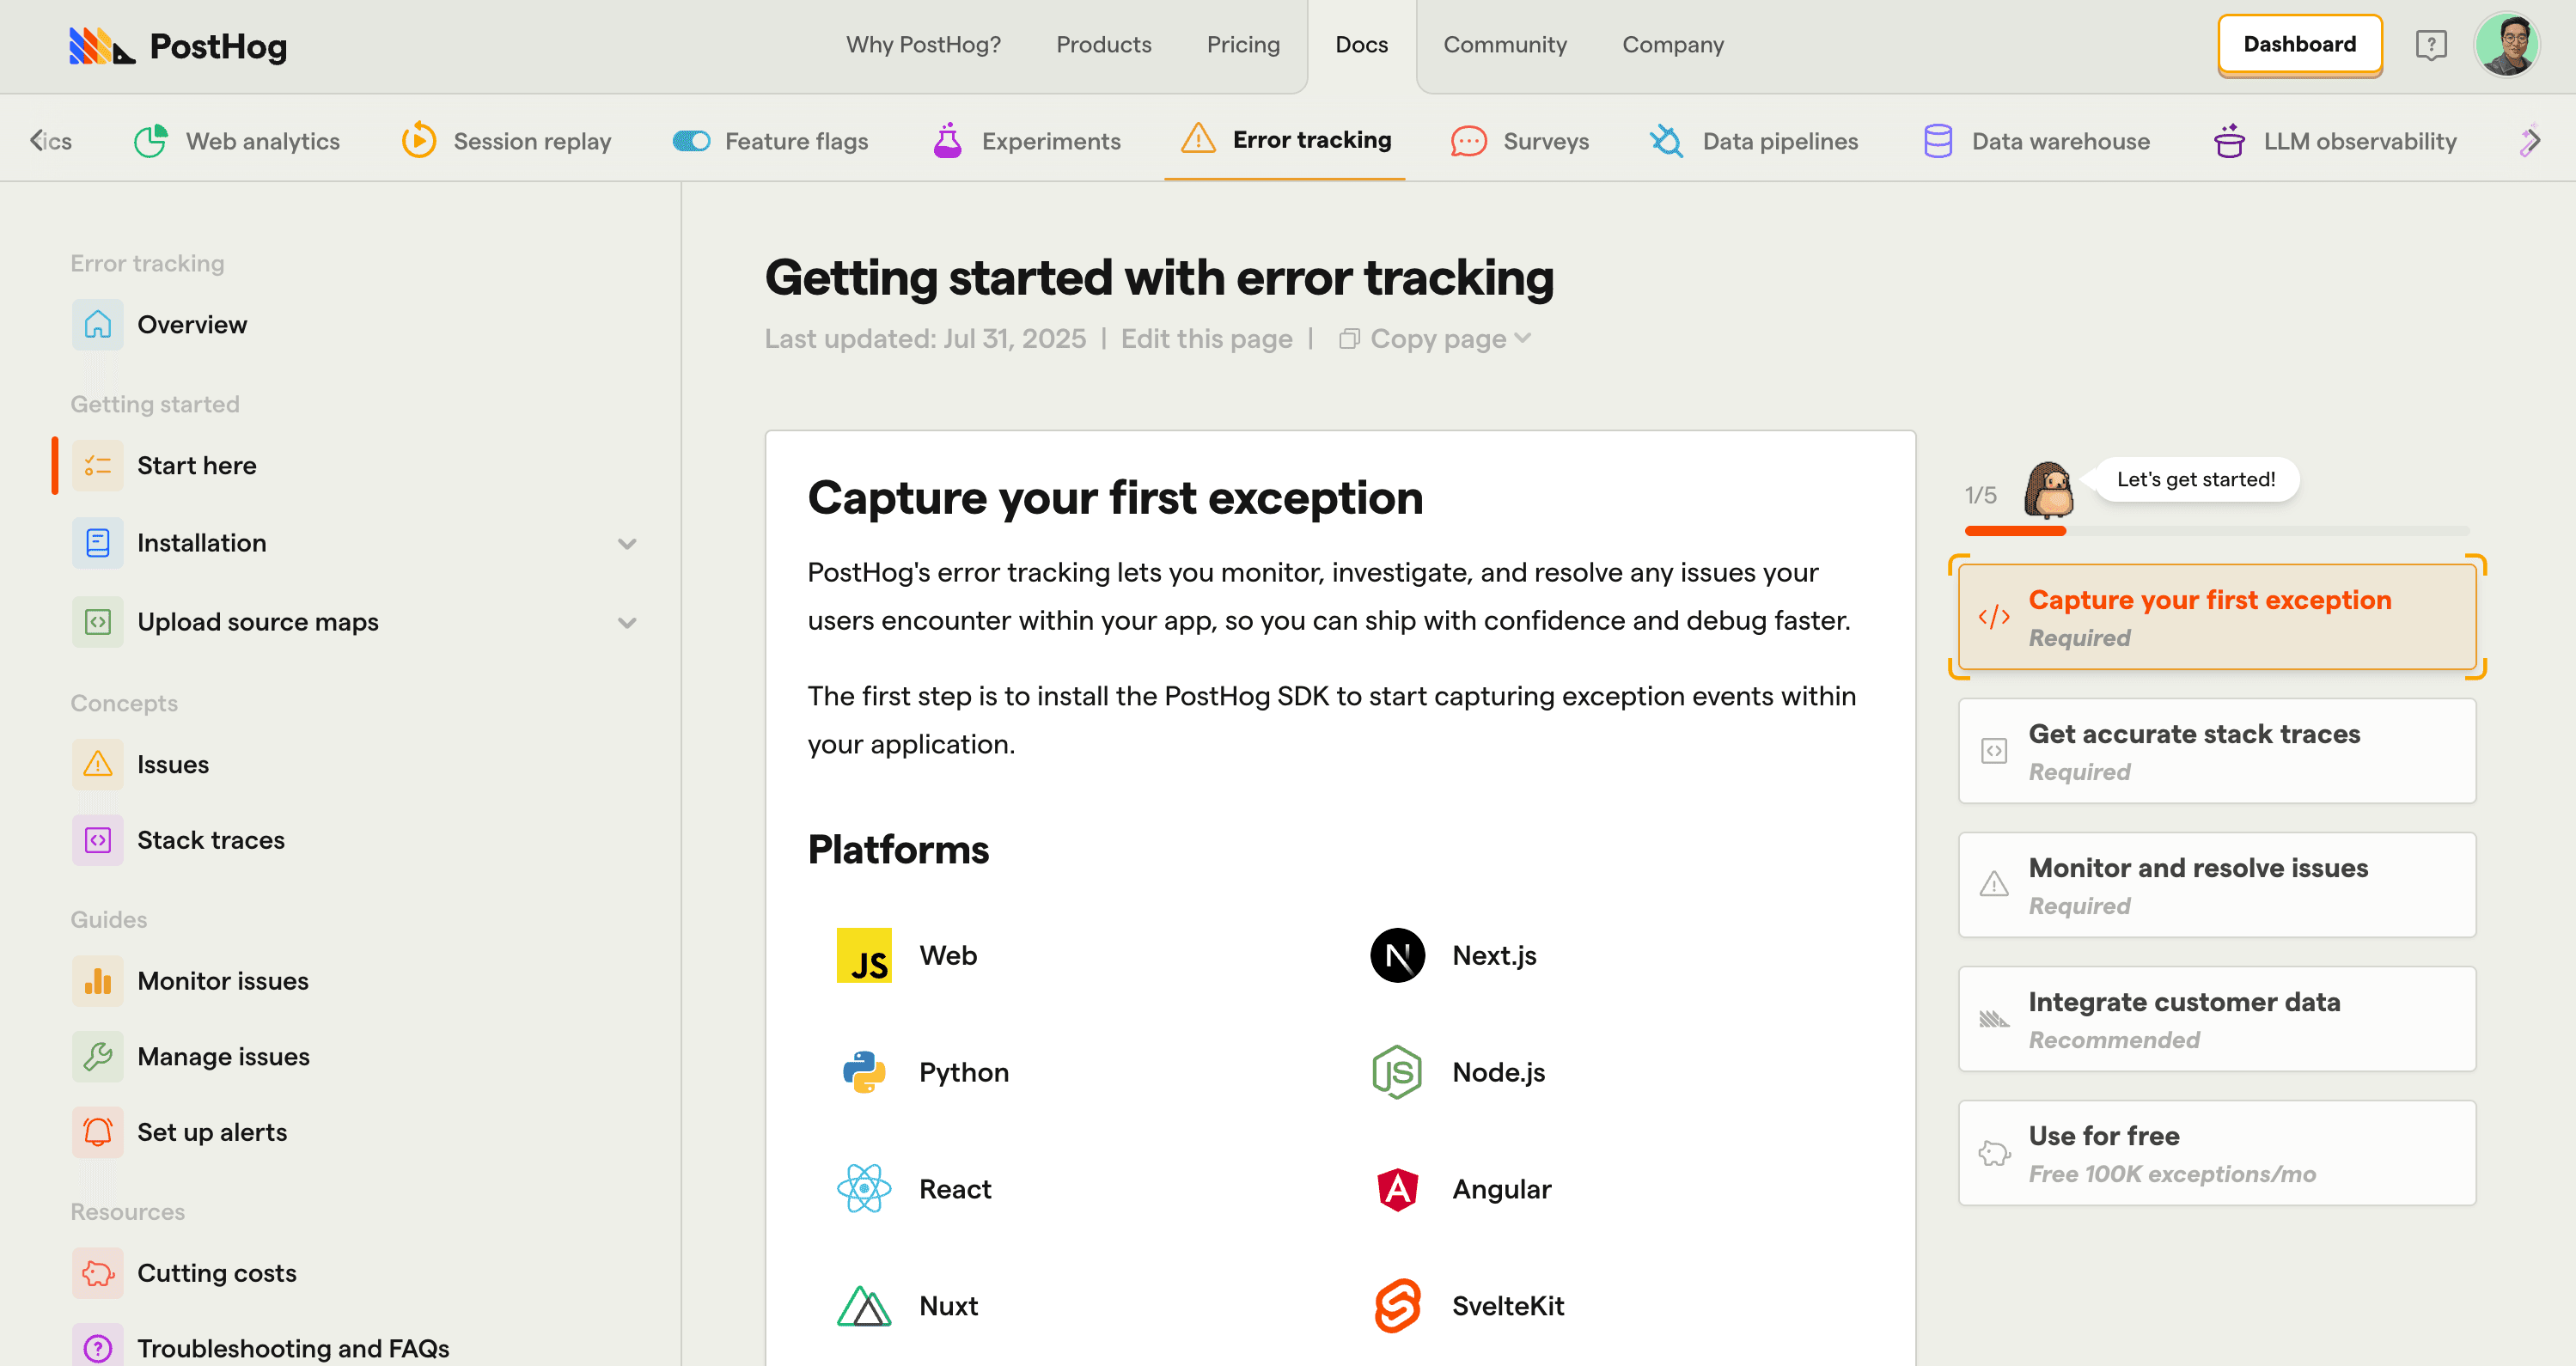Open the Products menu

click(x=1104, y=45)
